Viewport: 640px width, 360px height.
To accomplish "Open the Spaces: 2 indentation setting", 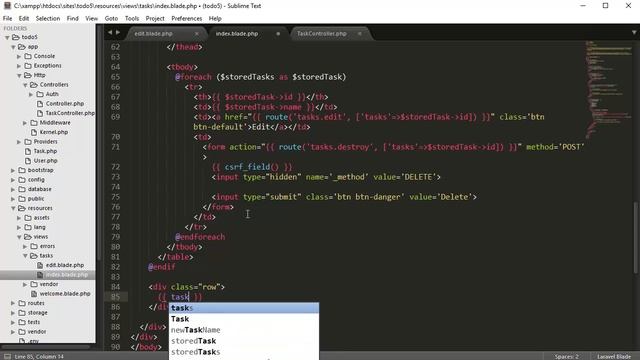I will coord(567,356).
